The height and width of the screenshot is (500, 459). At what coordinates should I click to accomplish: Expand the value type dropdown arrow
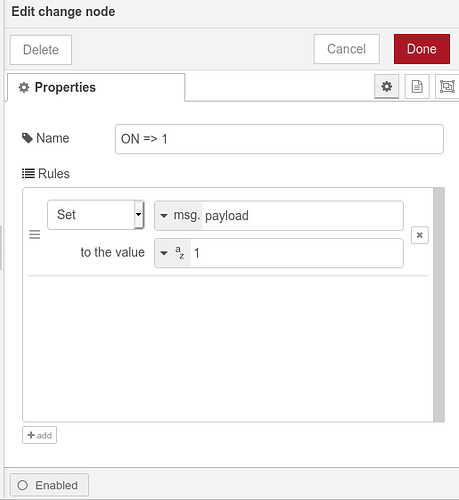click(x=163, y=253)
